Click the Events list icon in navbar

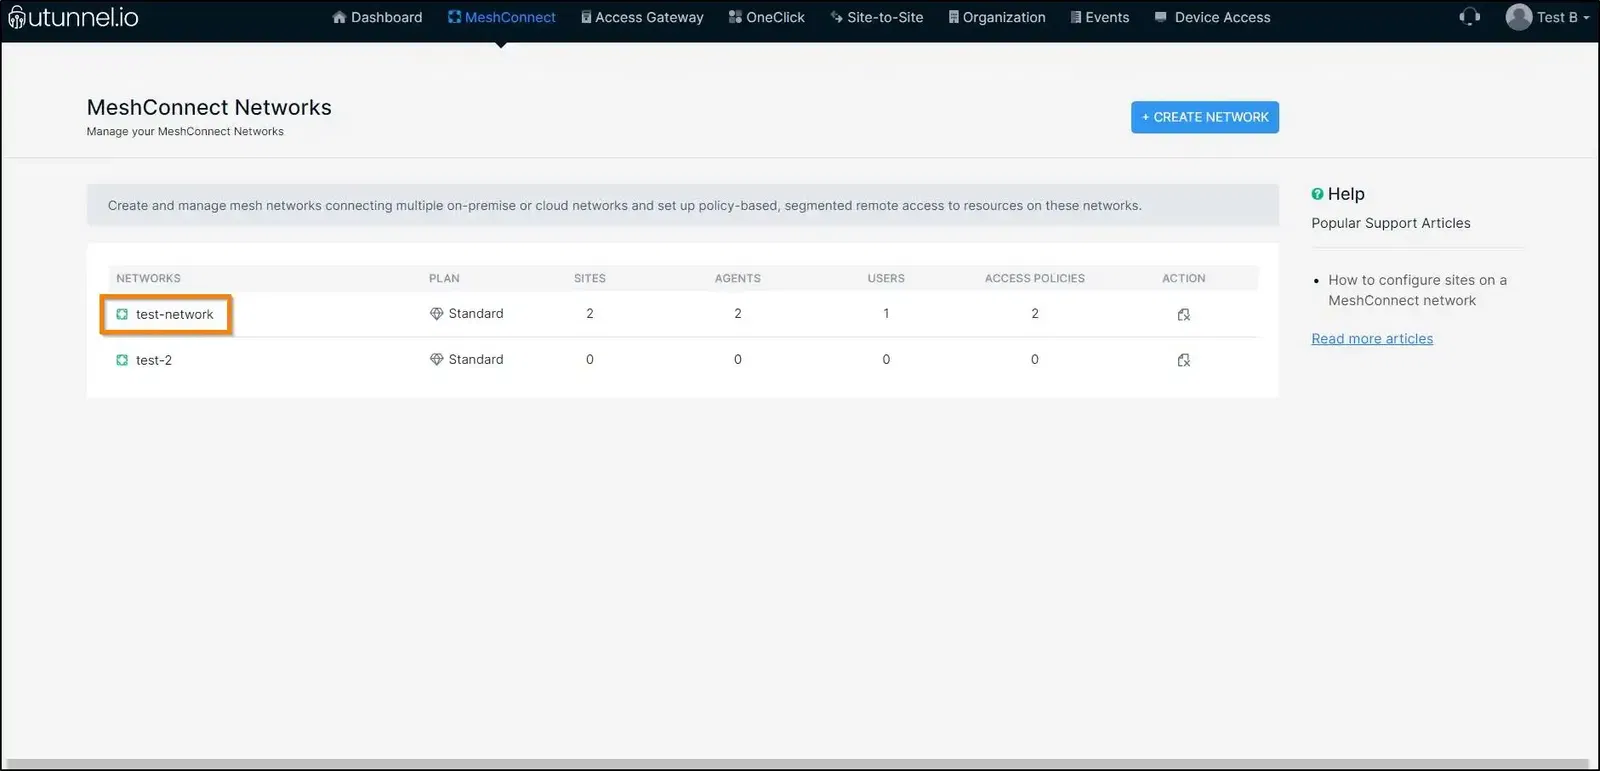click(1076, 17)
